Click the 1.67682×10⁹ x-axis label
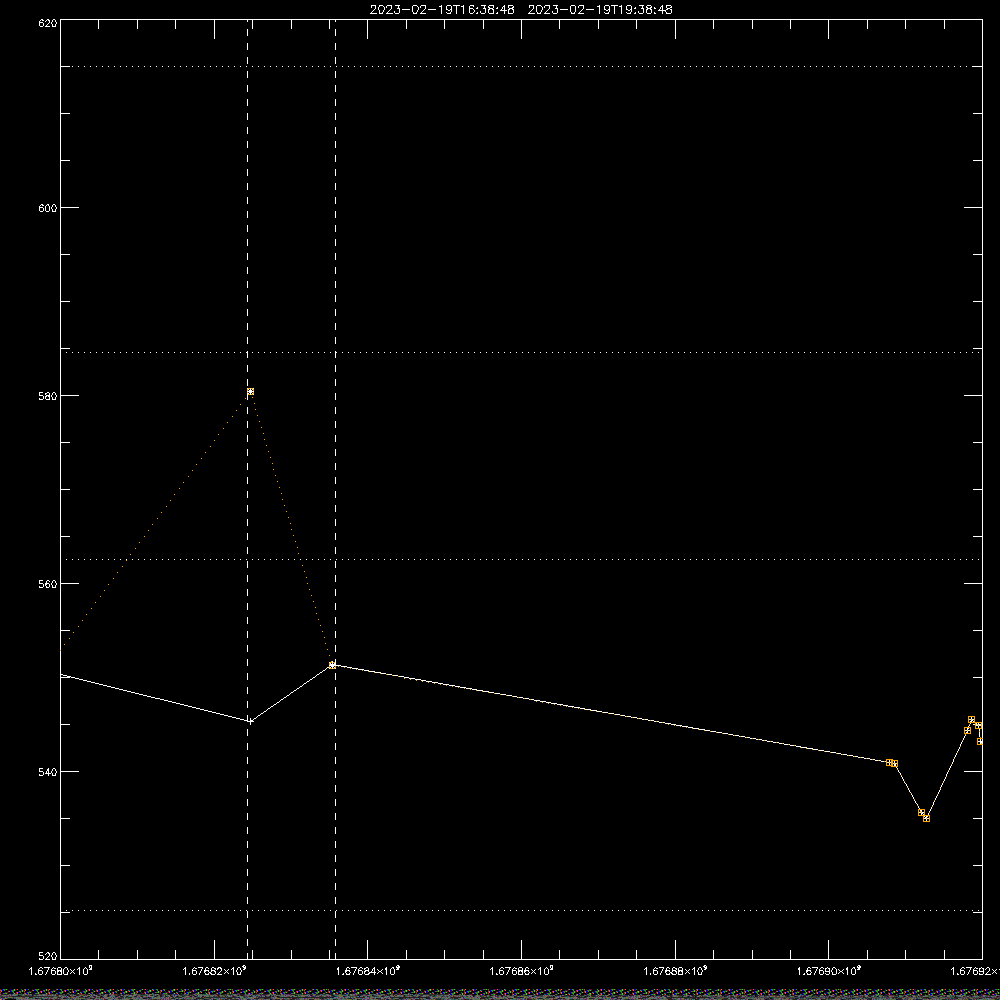 (x=214, y=971)
